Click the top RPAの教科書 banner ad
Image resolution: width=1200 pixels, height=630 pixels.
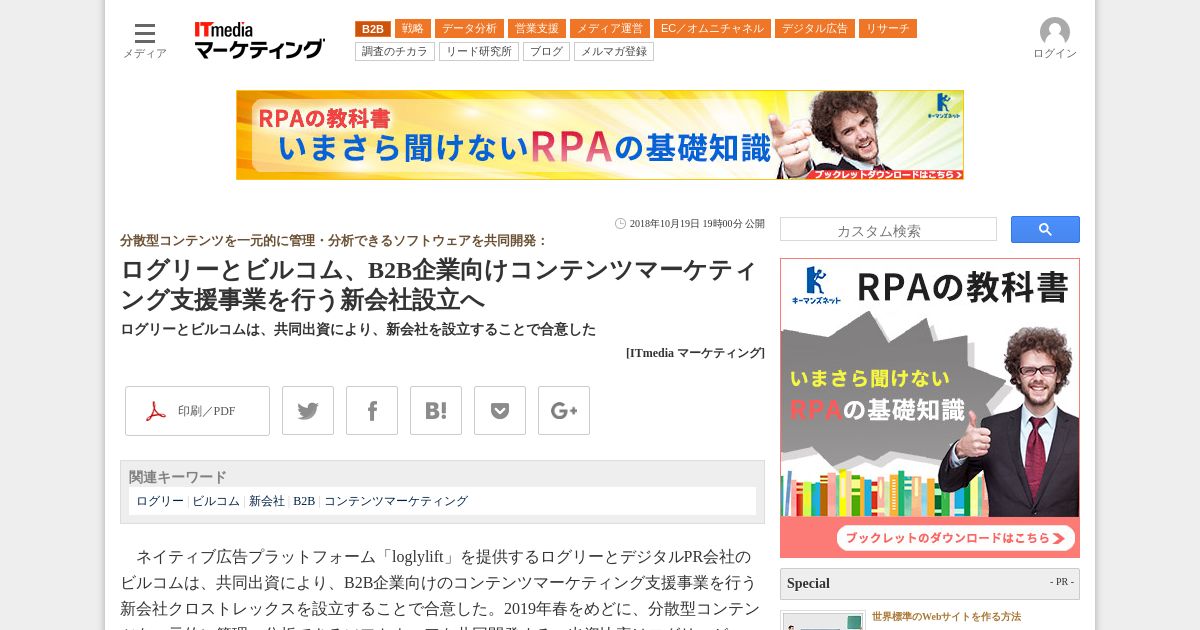click(x=600, y=135)
